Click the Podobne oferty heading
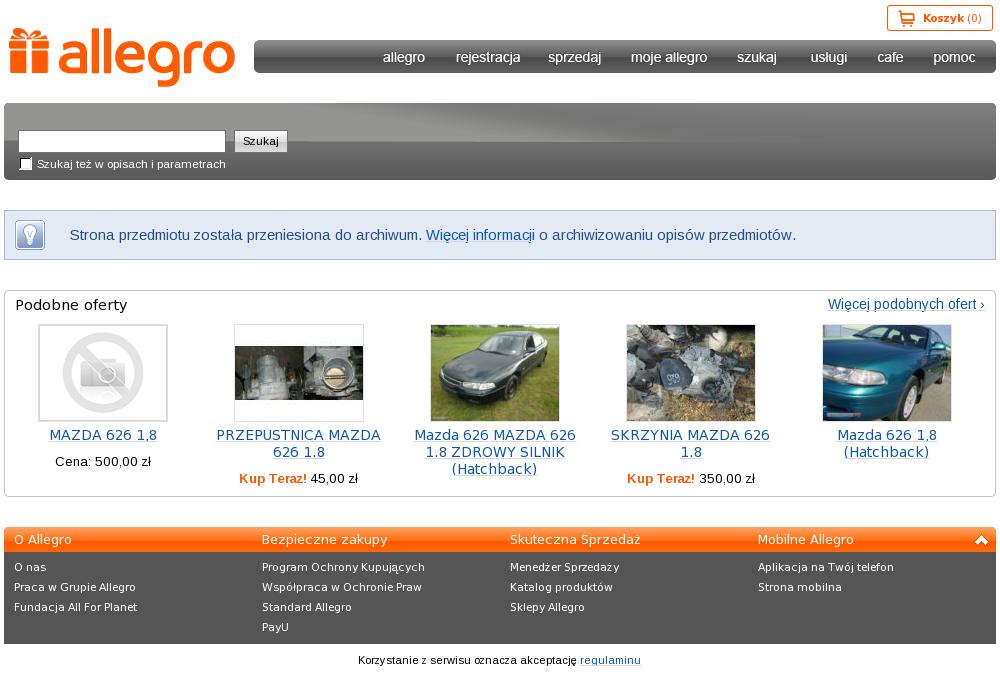Viewport: 1000px width, 680px height. pos(71,305)
